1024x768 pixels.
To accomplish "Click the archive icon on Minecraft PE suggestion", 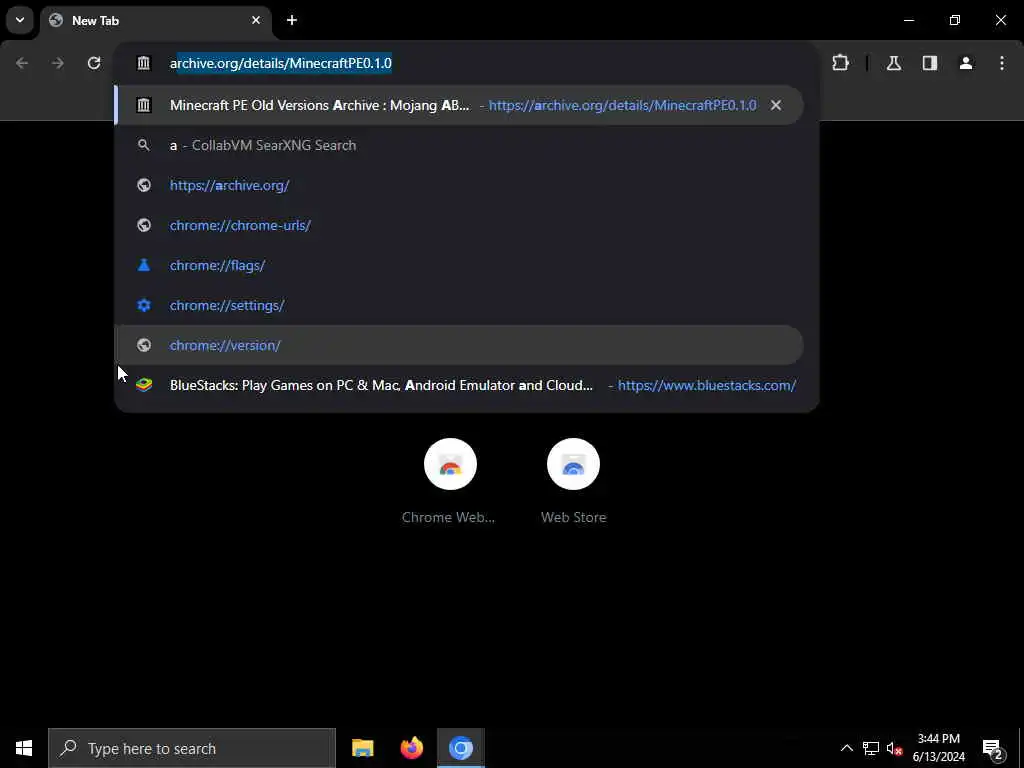I will pyautogui.click(x=144, y=105).
